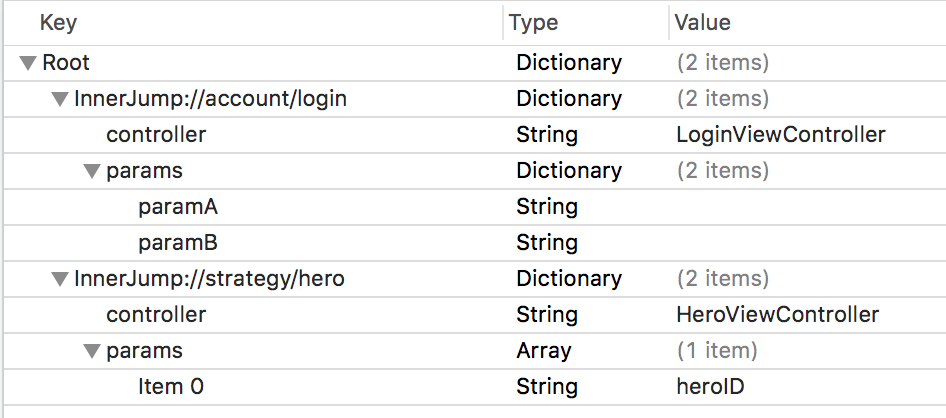Select the paramB key row
Screen dimensions: 946x418
coord(473,243)
